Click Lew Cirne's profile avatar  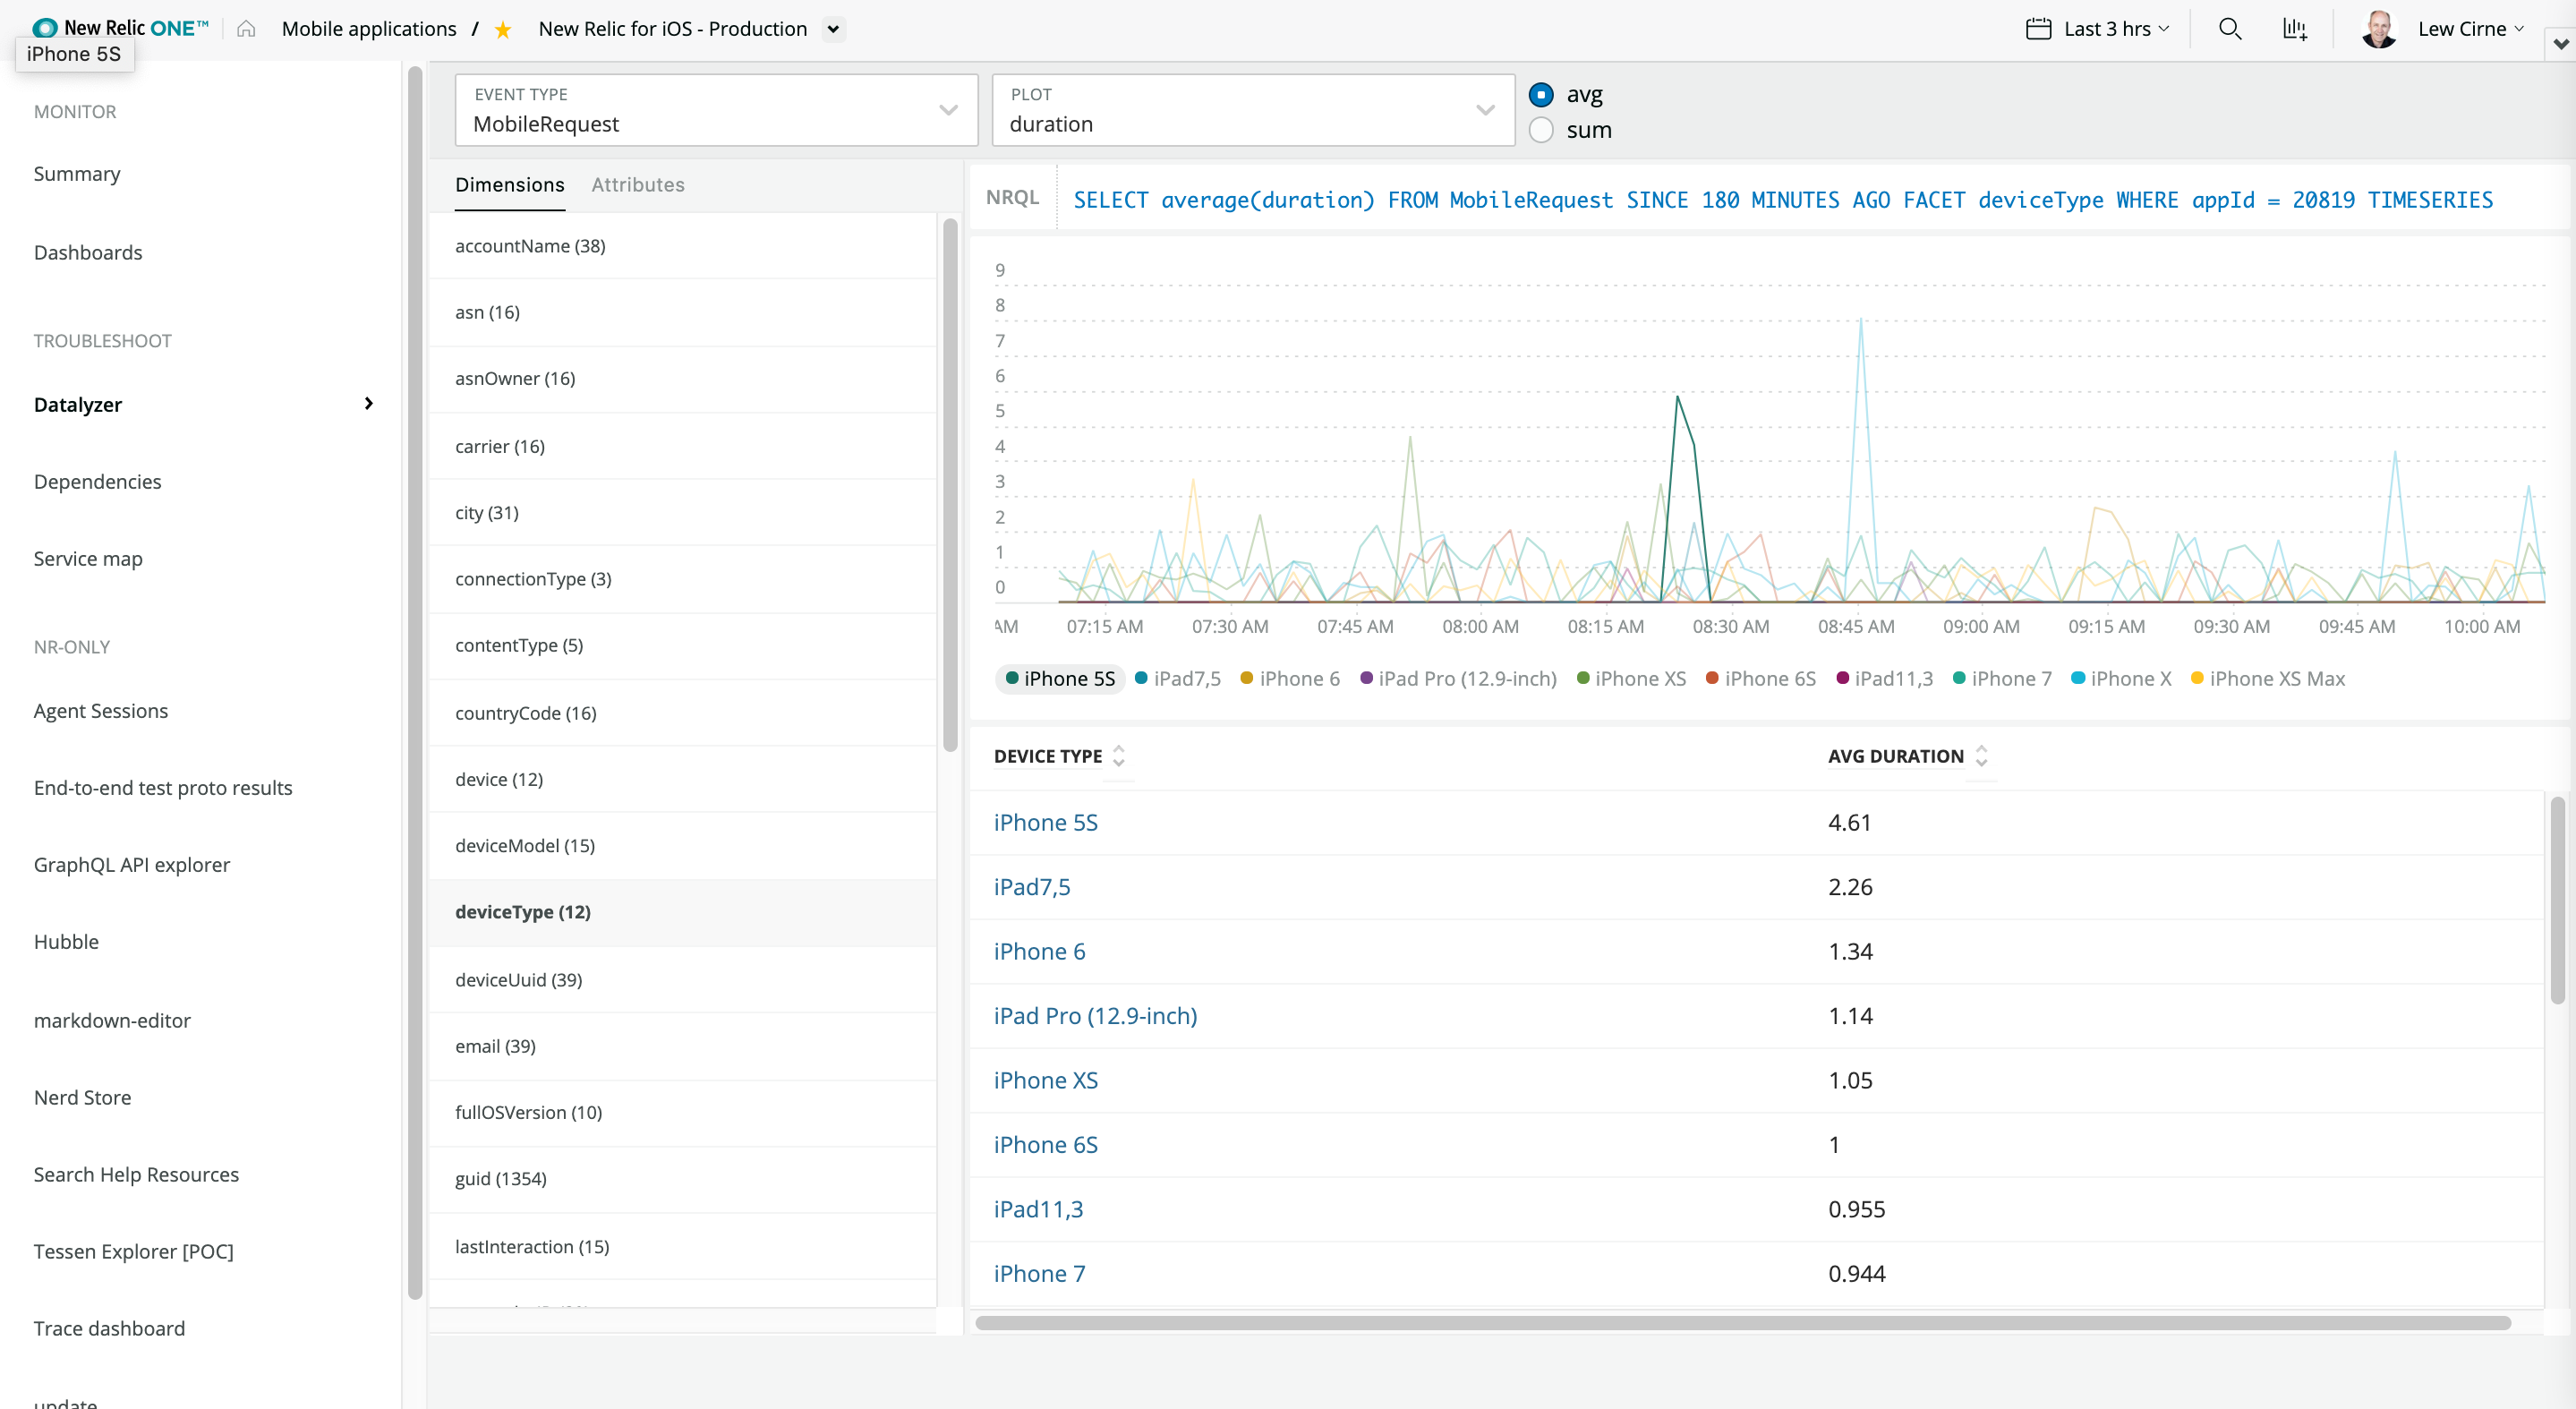pyautogui.click(x=2379, y=29)
